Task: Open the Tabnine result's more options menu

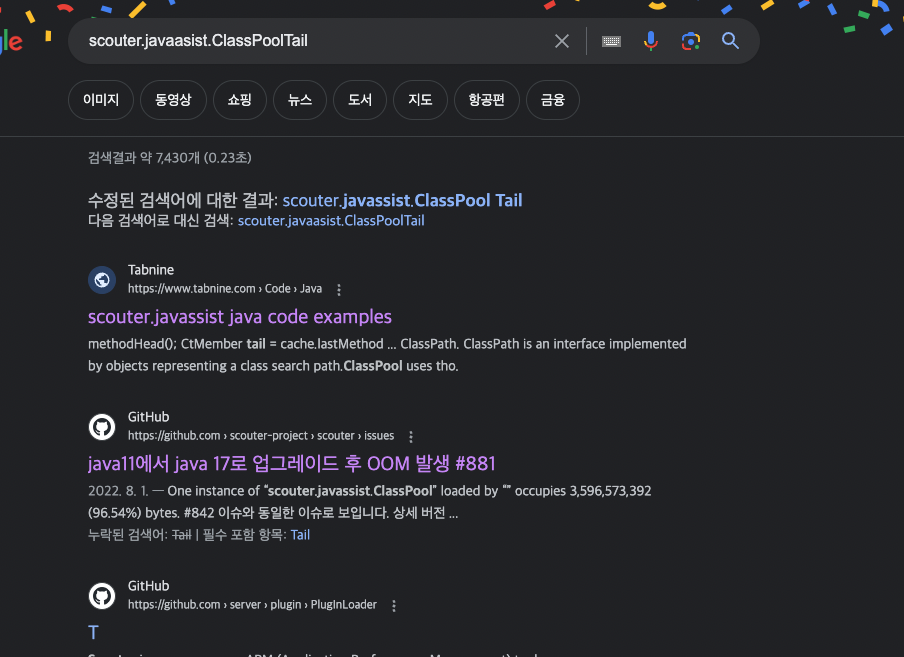Action: point(339,289)
